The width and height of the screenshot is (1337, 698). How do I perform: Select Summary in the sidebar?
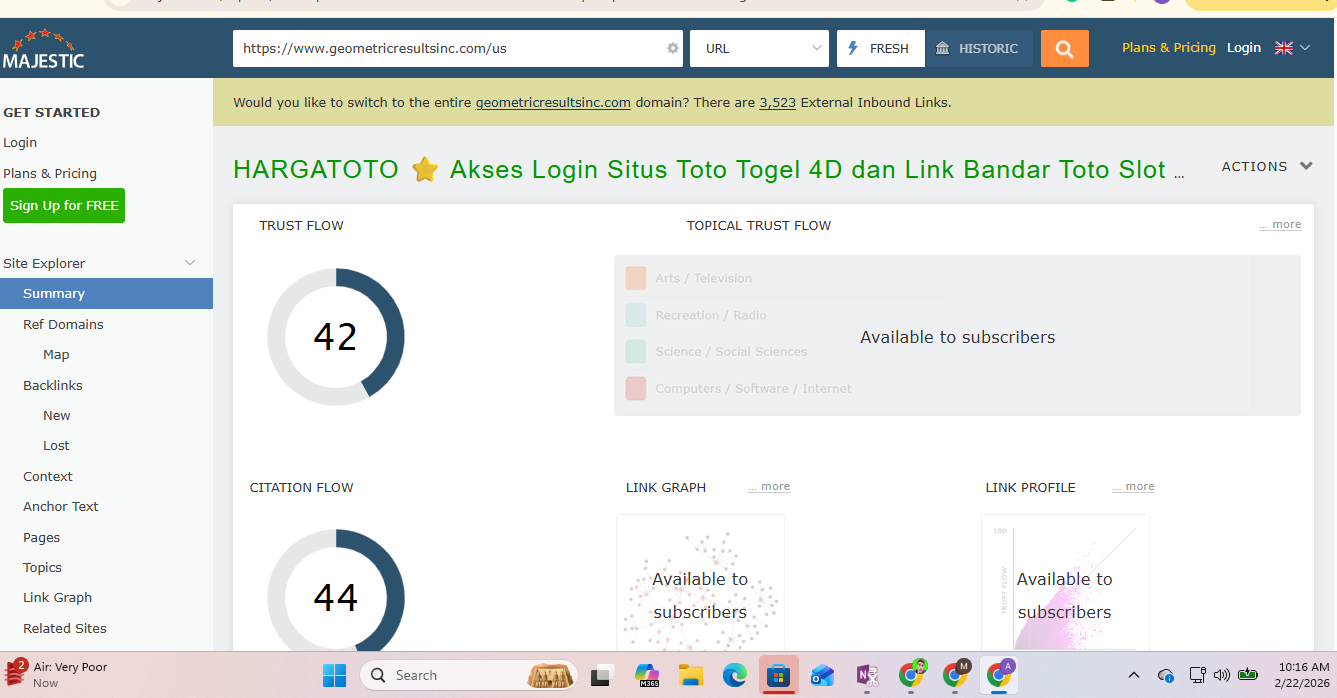pos(106,293)
